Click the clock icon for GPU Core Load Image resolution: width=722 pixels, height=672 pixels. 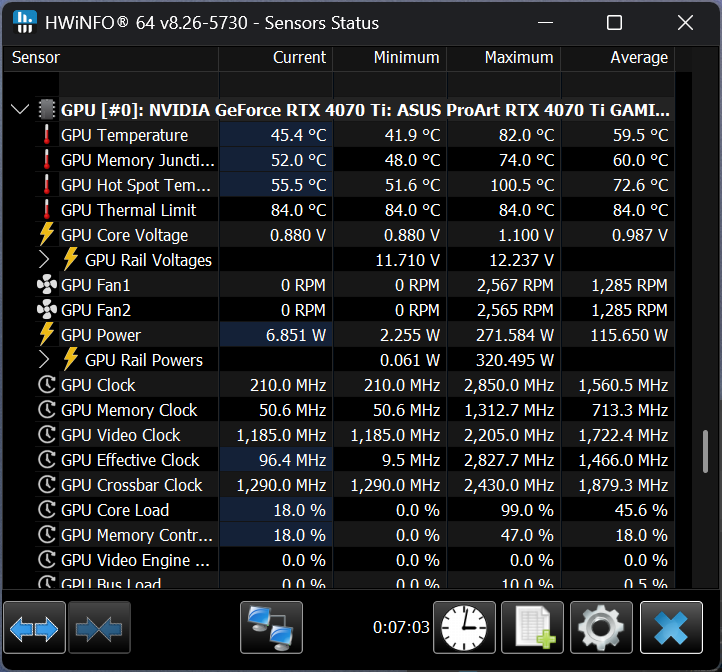click(x=47, y=509)
